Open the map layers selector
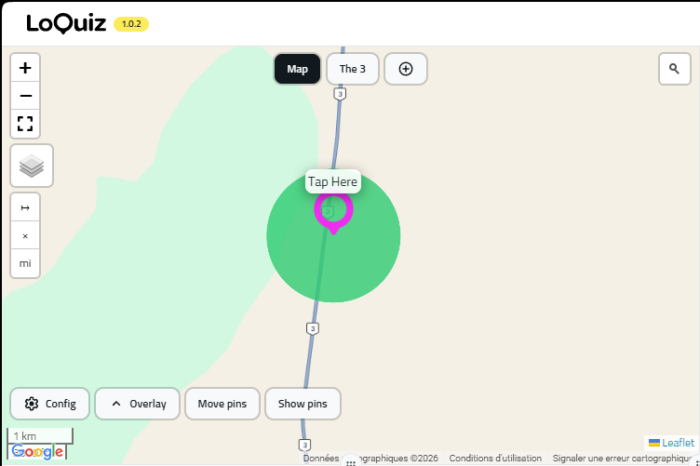Image resolution: width=700 pixels, height=466 pixels. pyautogui.click(x=31, y=165)
